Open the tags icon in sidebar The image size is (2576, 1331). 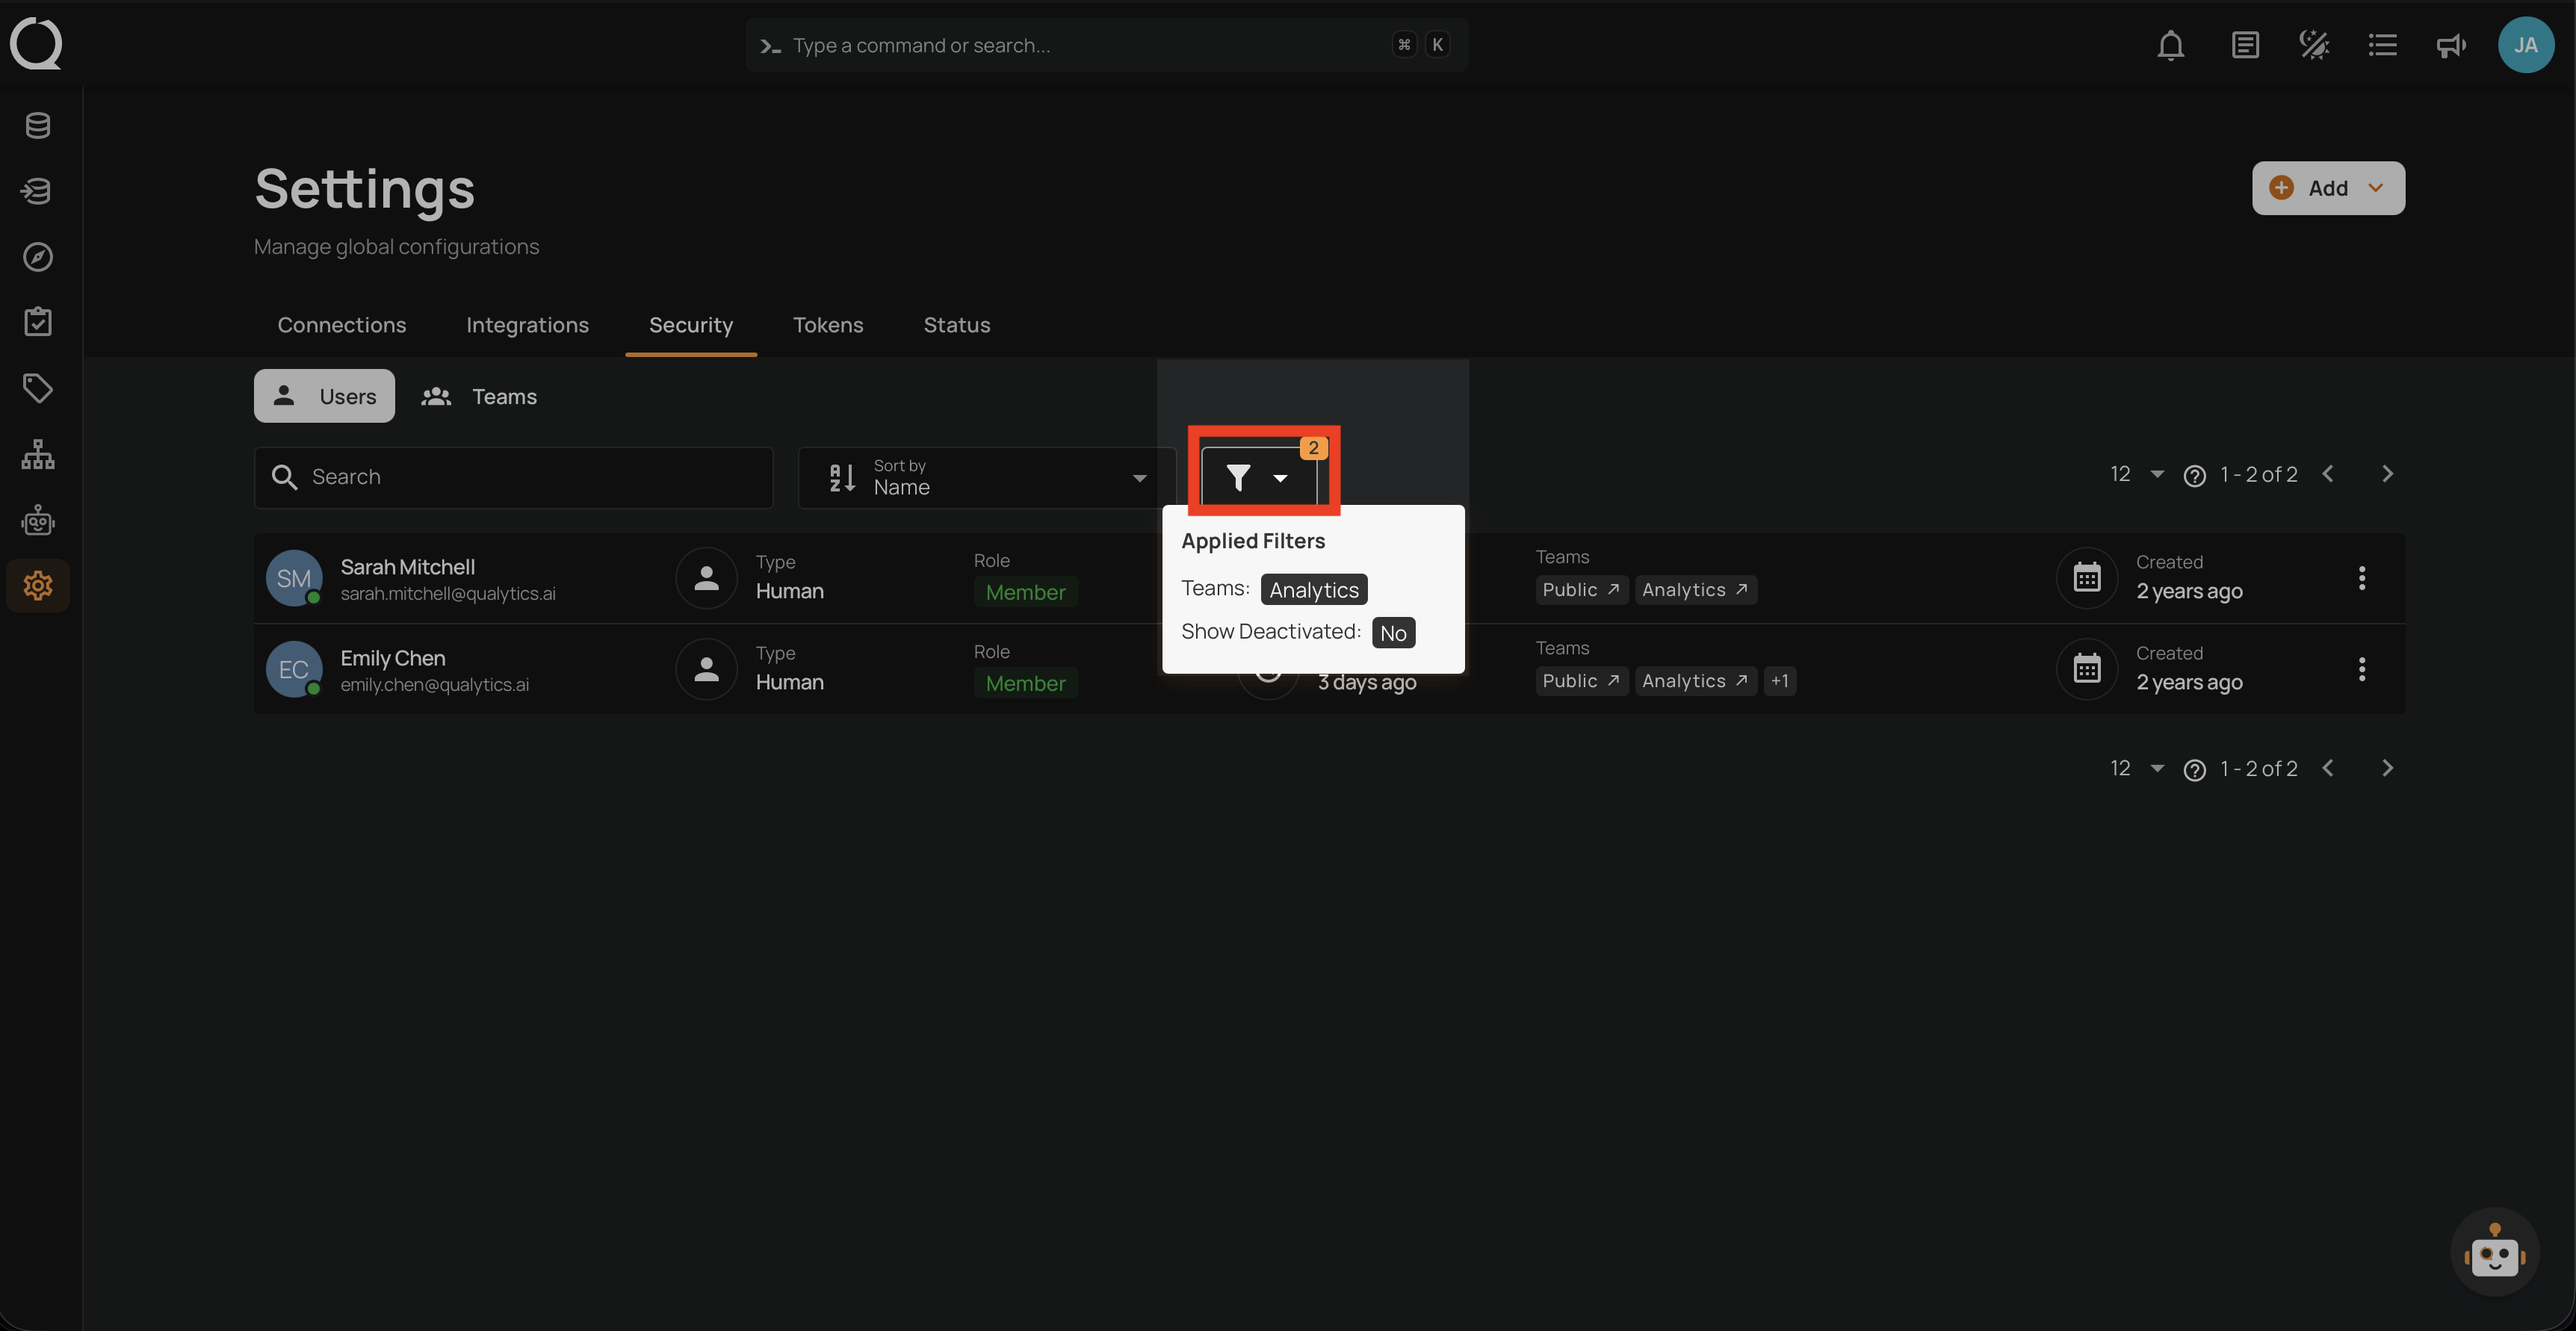point(38,388)
